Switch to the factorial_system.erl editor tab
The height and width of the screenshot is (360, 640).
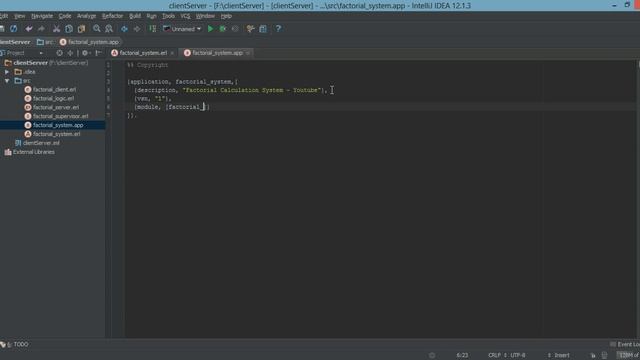pyautogui.click(x=143, y=53)
